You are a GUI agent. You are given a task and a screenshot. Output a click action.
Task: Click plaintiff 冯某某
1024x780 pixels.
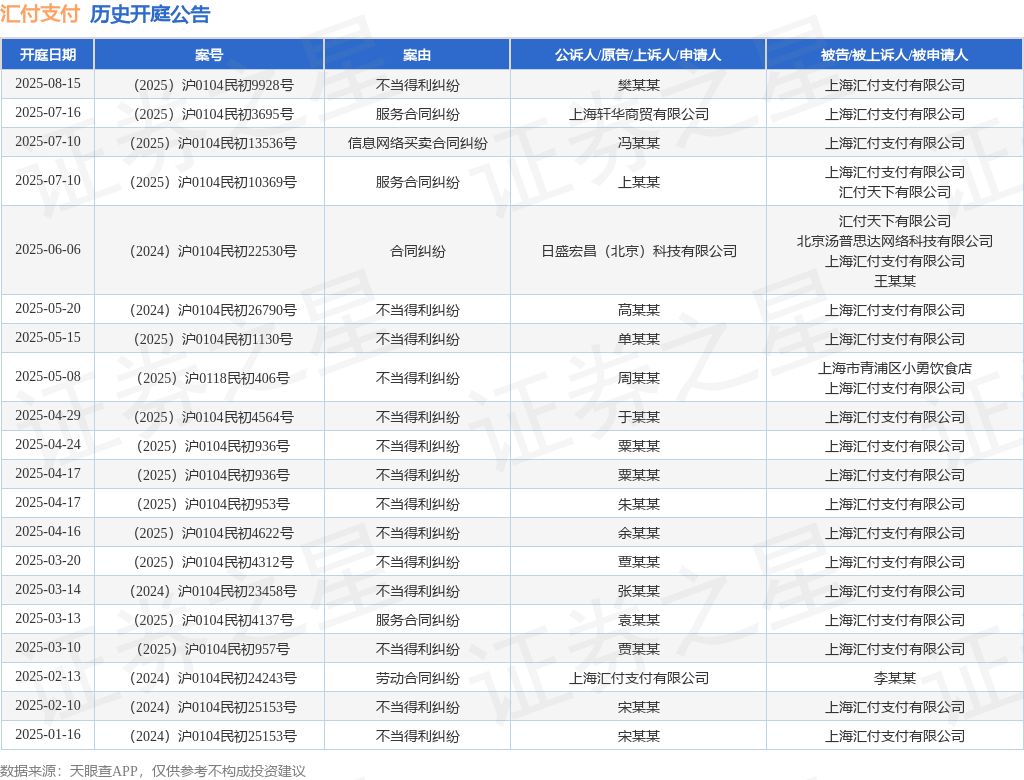tap(639, 143)
